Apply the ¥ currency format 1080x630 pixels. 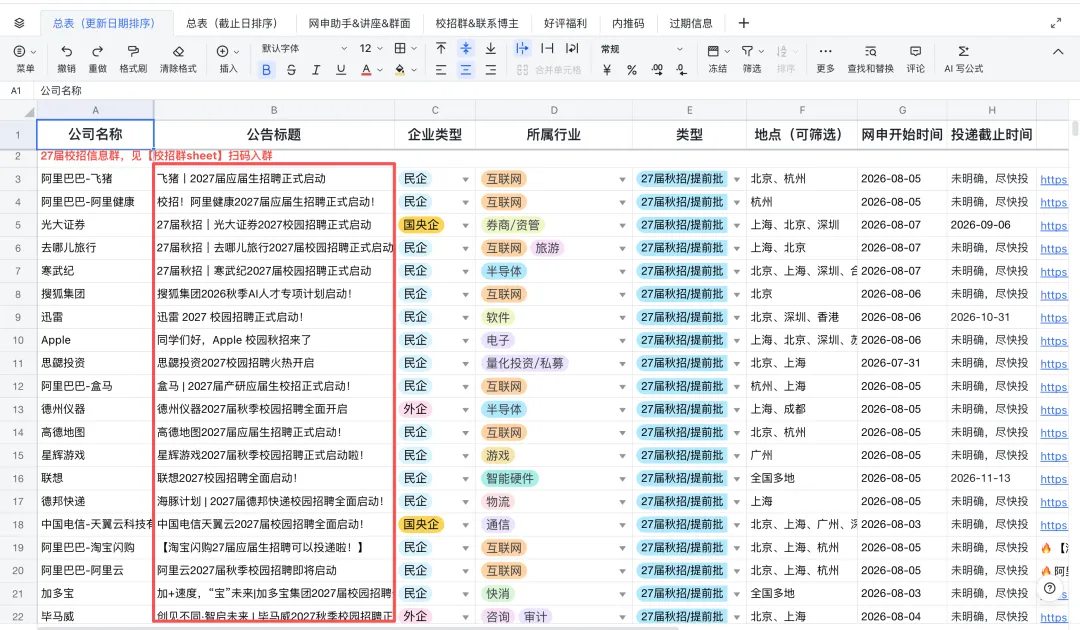tap(607, 70)
